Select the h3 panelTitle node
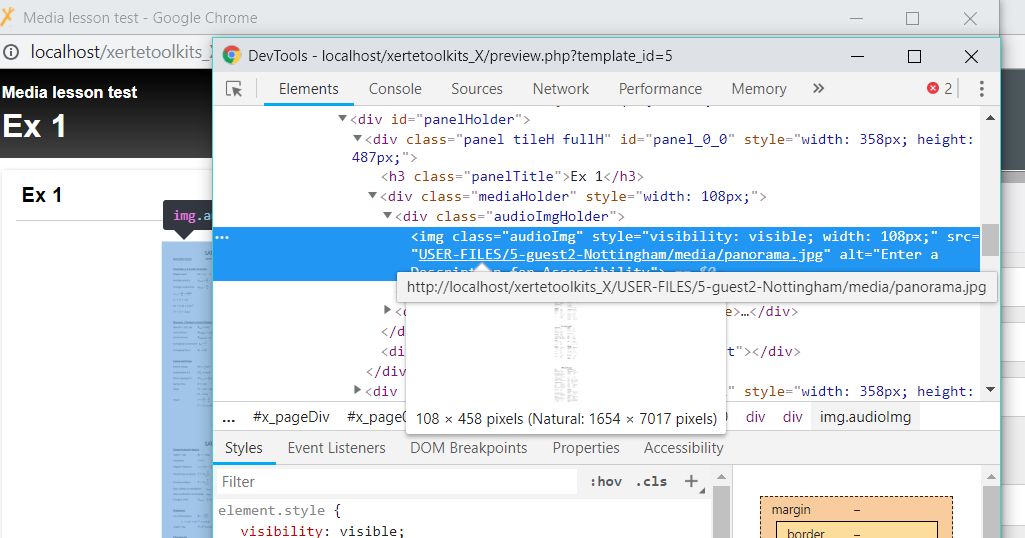This screenshot has width=1025, height=538. [512, 177]
